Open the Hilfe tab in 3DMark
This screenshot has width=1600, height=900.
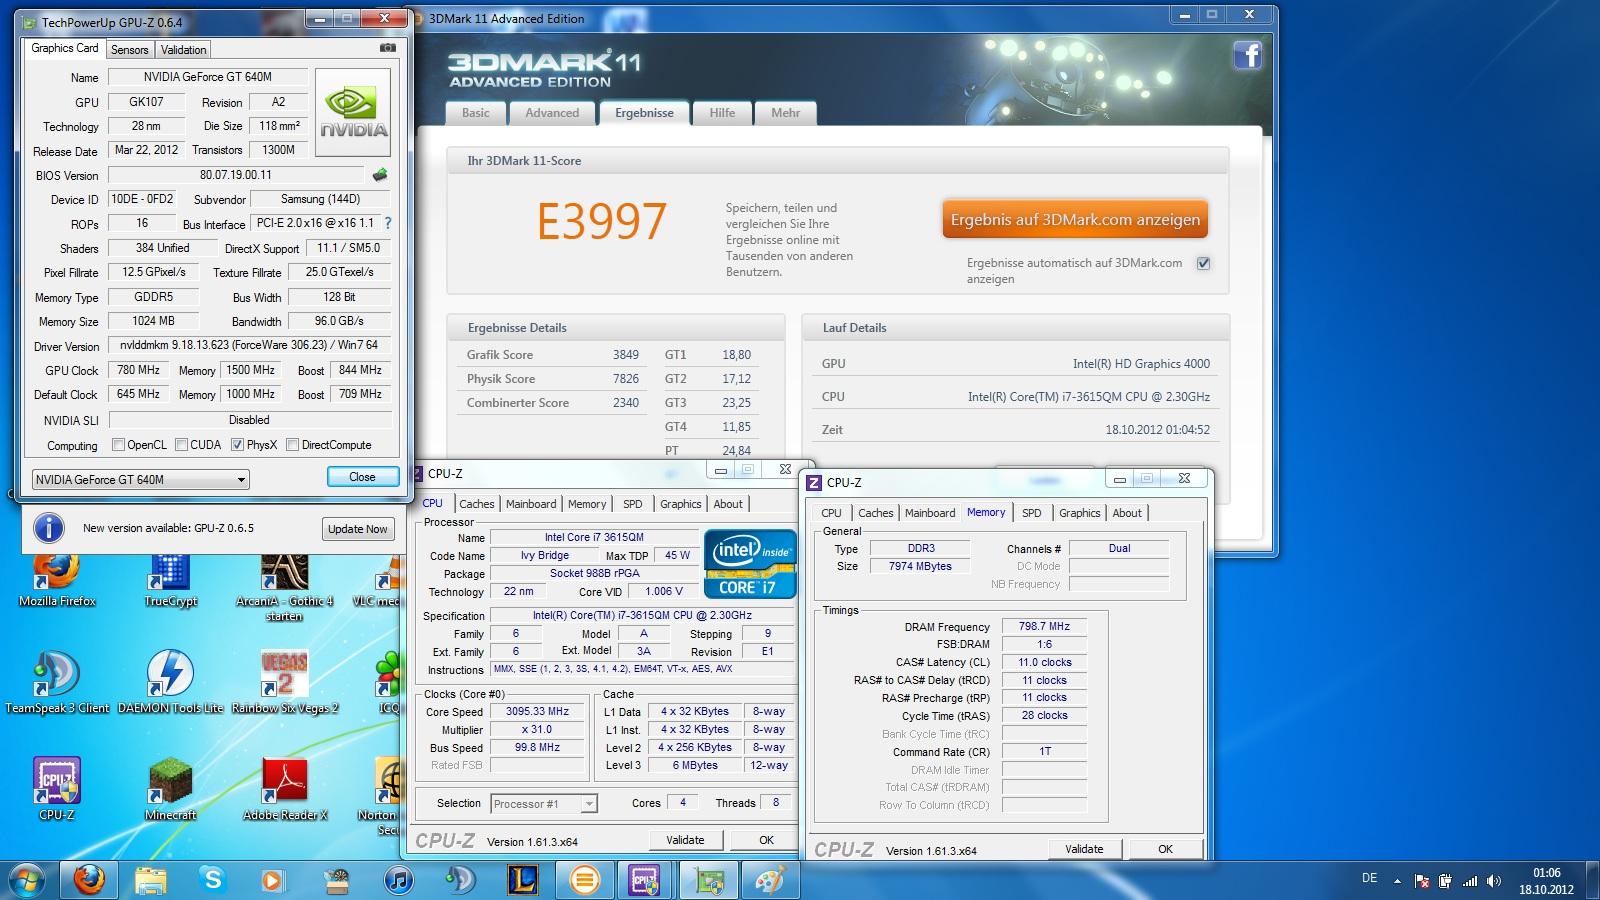(x=722, y=113)
